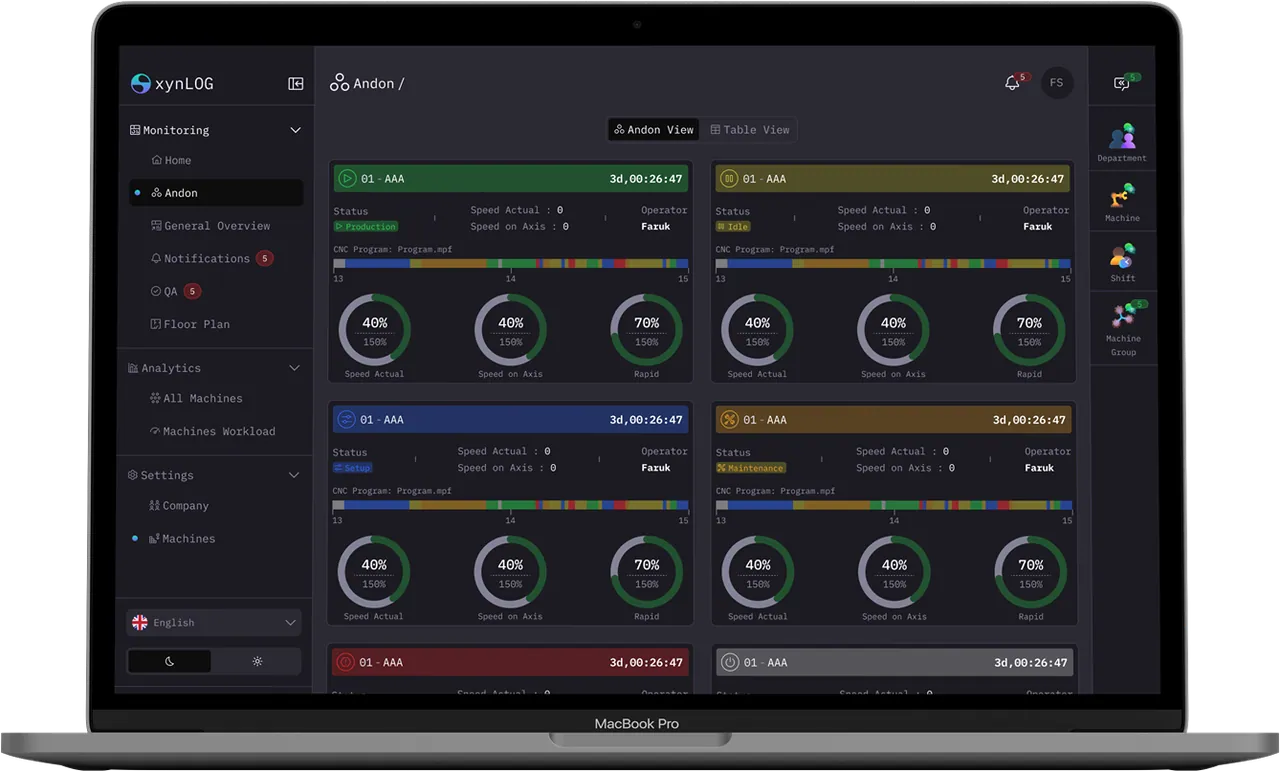Click the CNC program timeline bar
The width and height of the screenshot is (1280, 771).
pos(510,263)
